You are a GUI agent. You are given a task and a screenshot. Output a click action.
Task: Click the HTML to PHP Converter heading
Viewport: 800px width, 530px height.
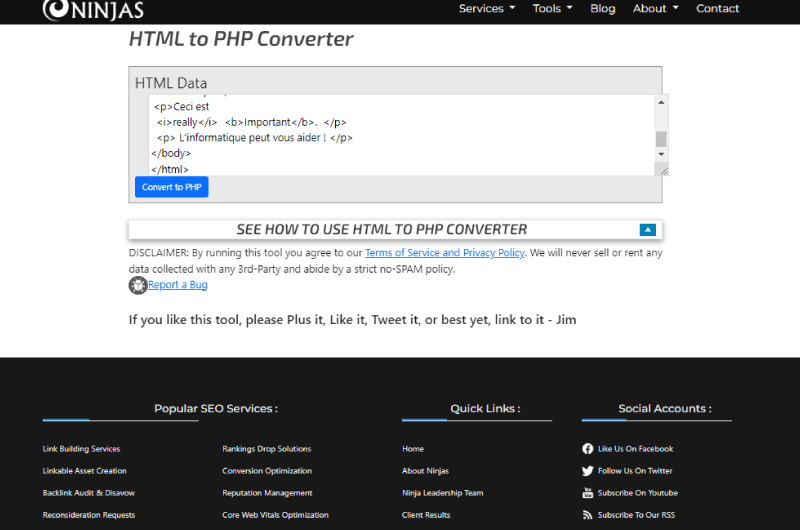[x=241, y=39]
